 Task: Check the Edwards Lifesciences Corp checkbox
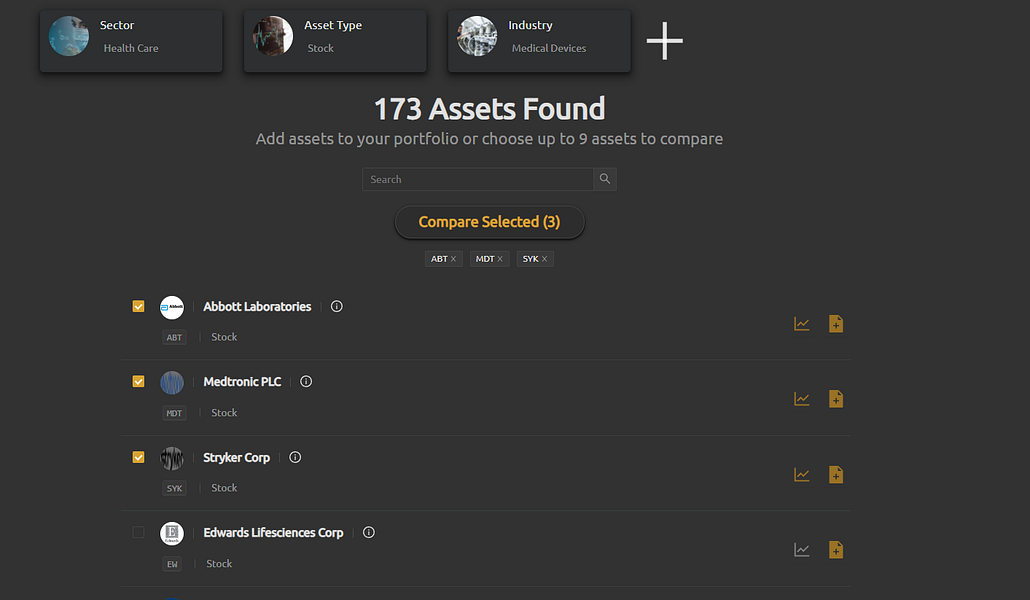tap(138, 533)
